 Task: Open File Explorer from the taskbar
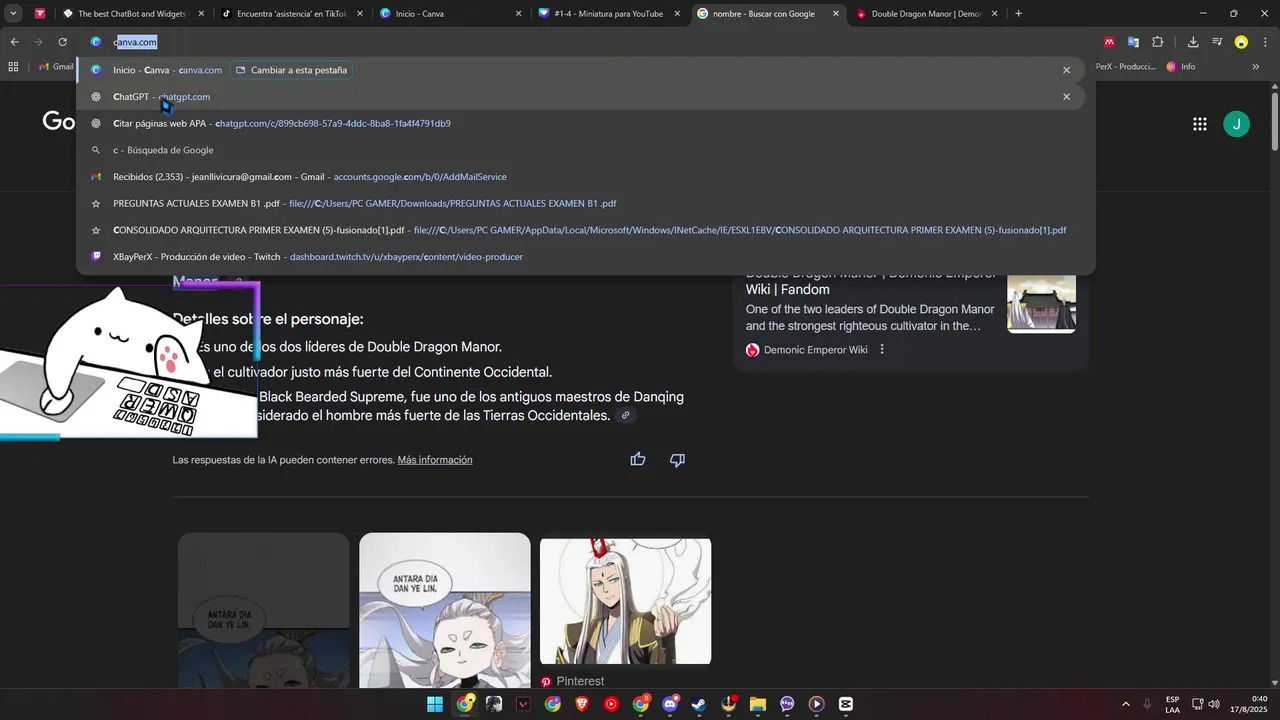pyautogui.click(x=757, y=704)
